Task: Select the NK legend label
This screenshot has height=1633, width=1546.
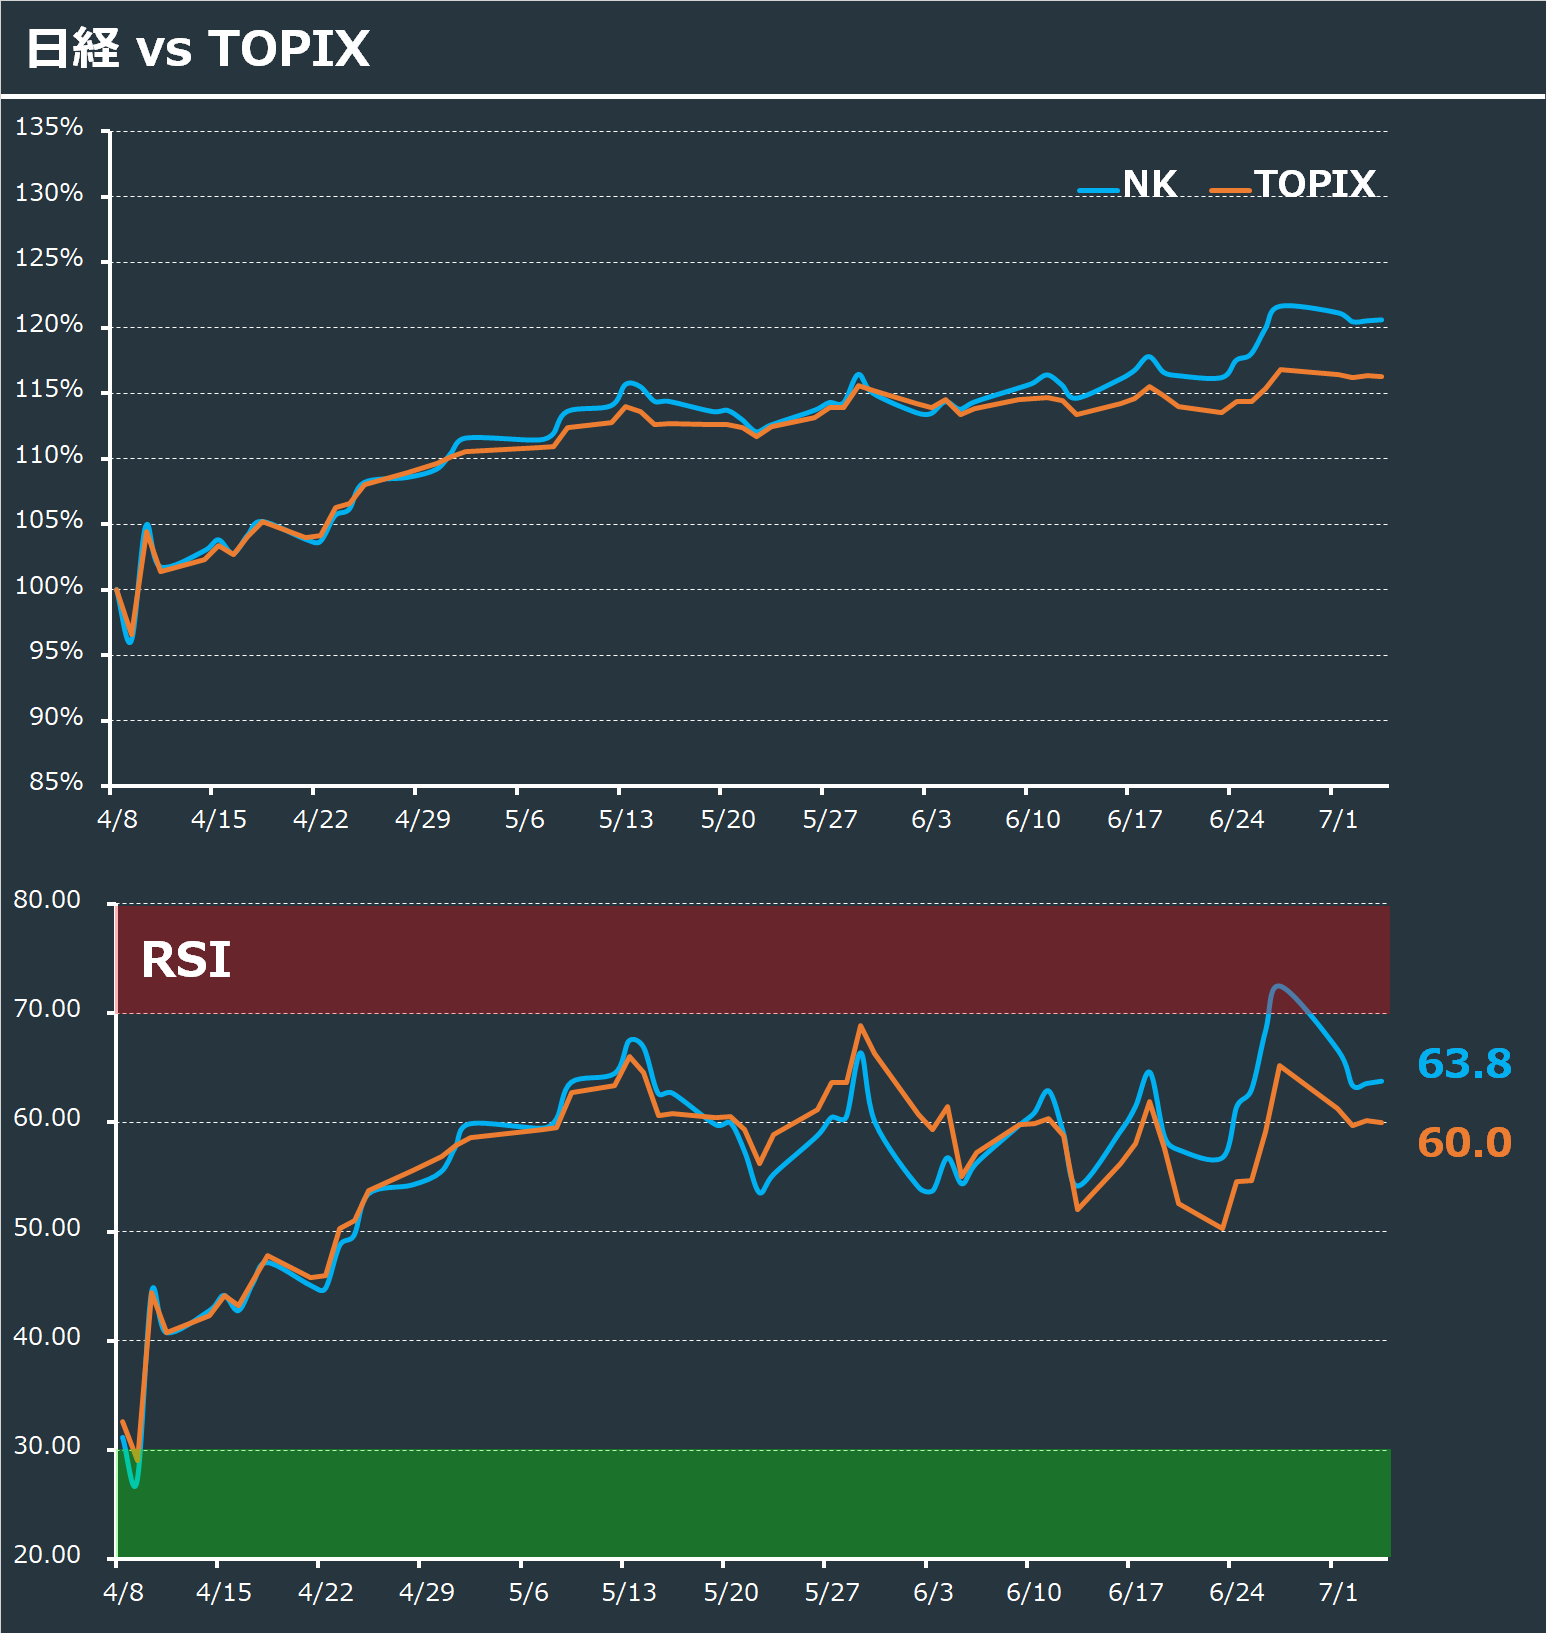Action: [x=1150, y=184]
